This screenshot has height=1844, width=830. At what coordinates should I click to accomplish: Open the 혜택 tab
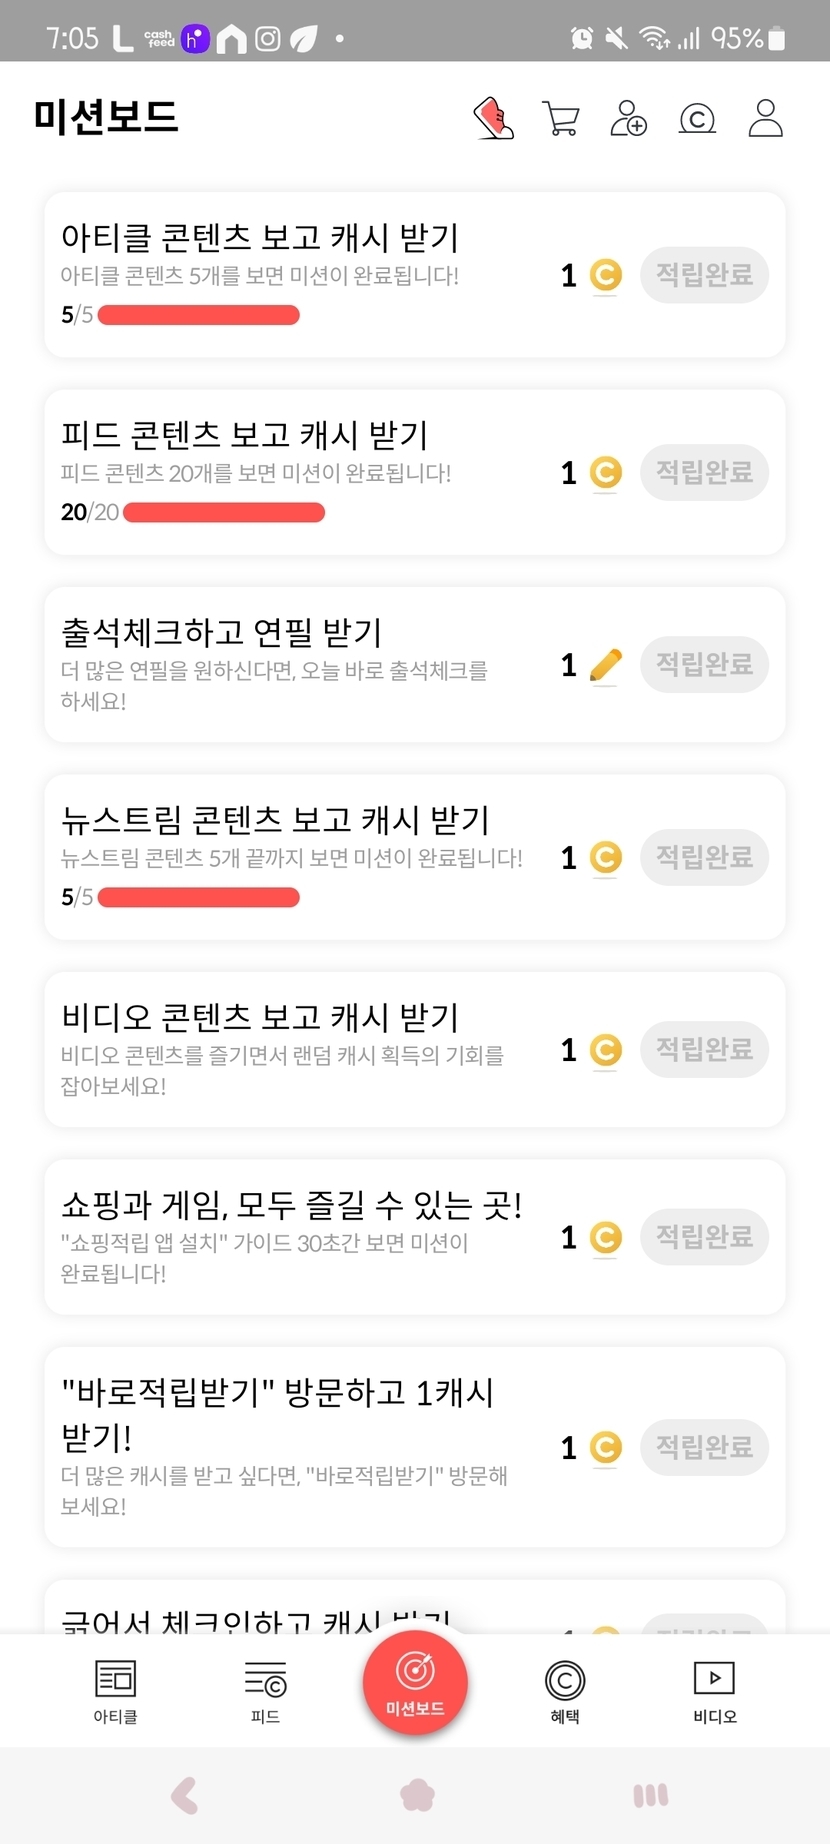click(565, 1692)
